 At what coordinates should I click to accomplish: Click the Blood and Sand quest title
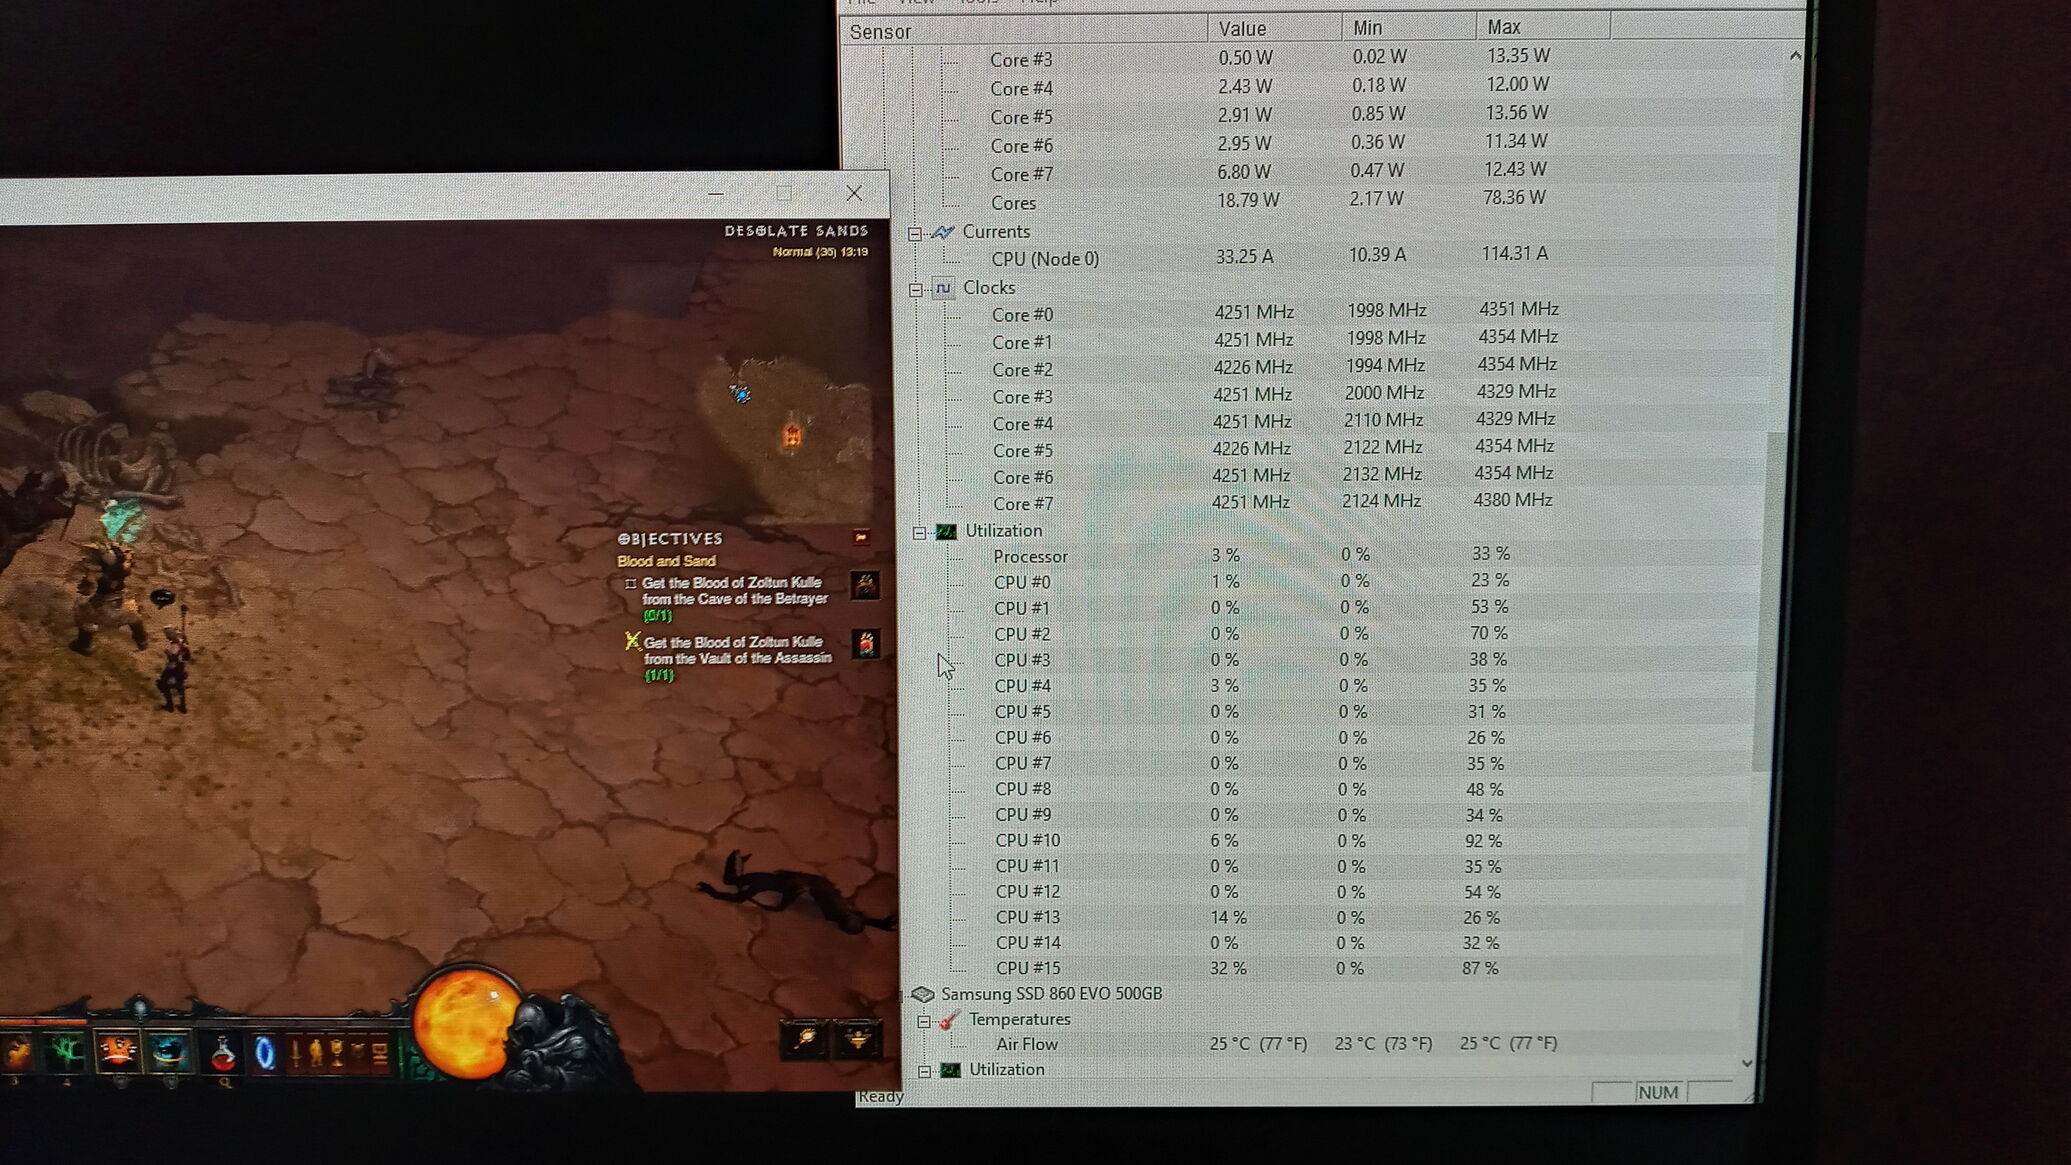tap(666, 561)
